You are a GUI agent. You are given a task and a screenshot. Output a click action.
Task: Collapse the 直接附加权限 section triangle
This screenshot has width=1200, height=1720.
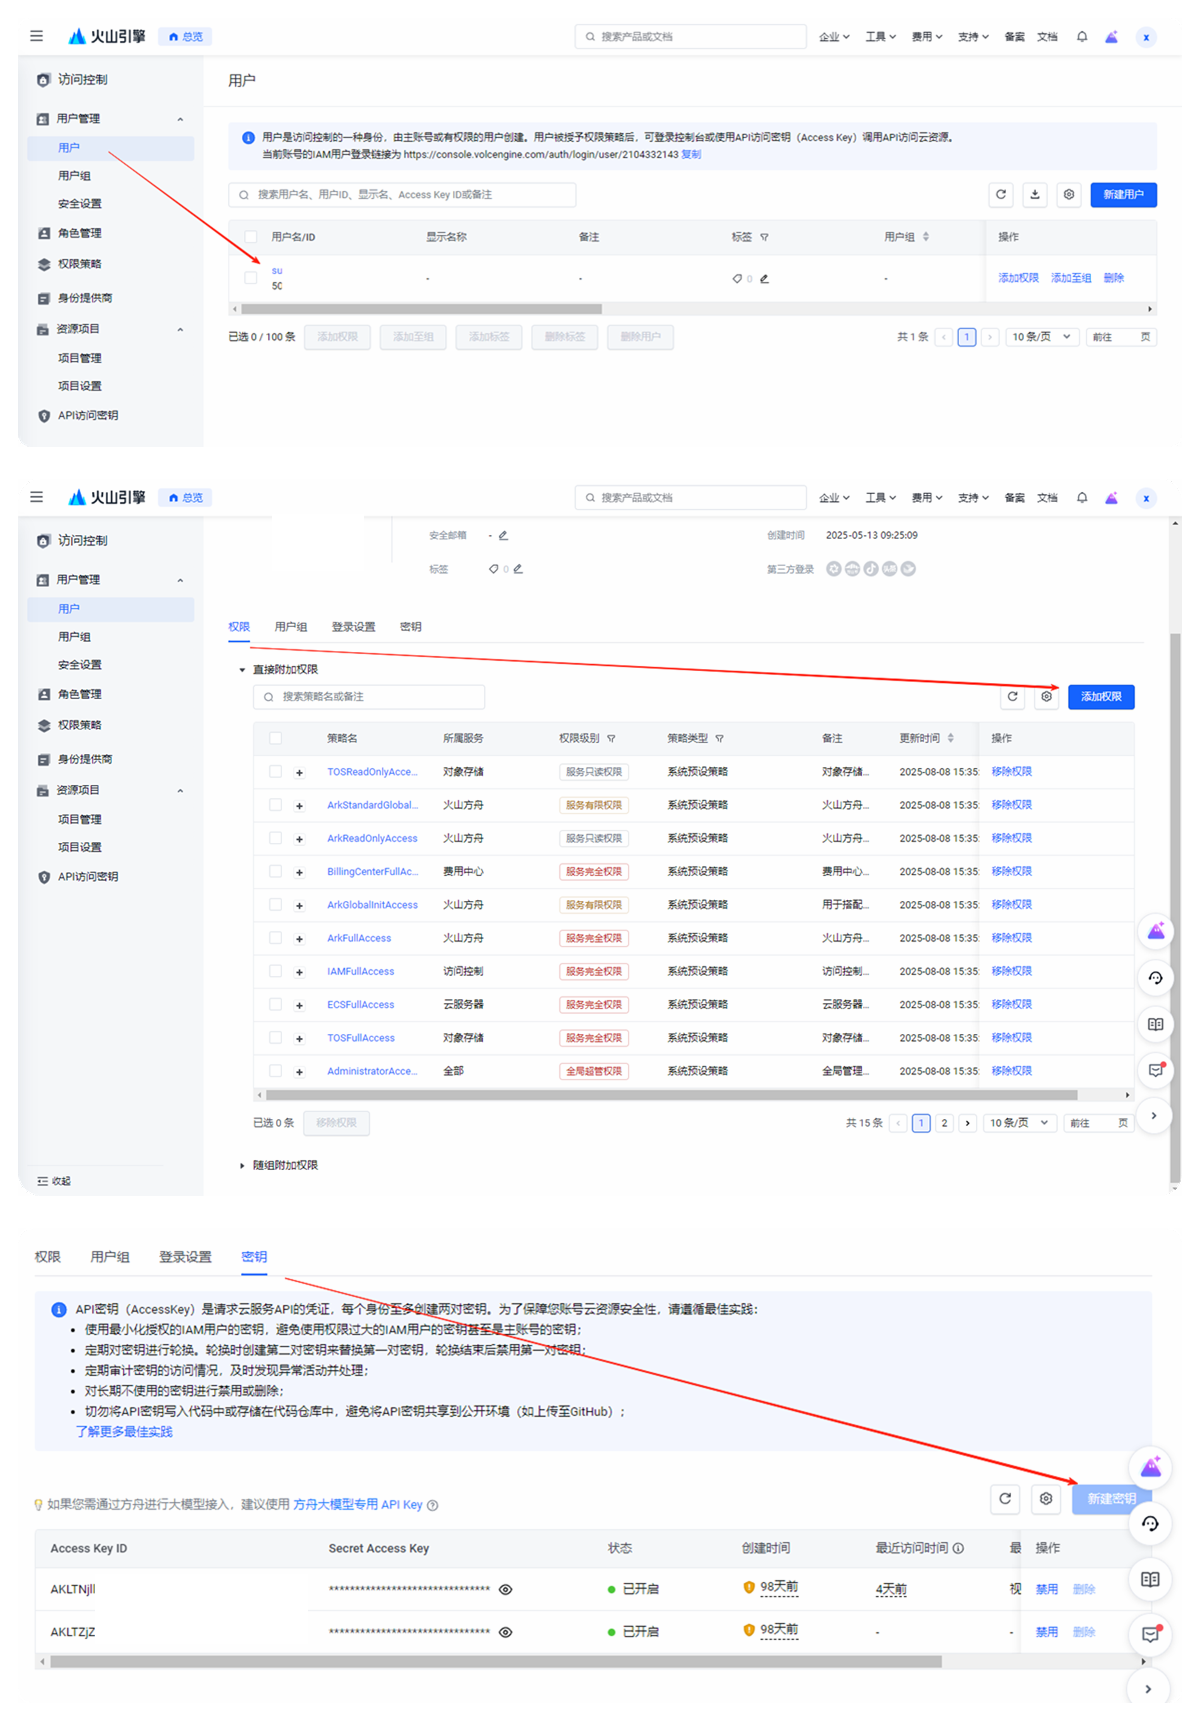point(242,670)
